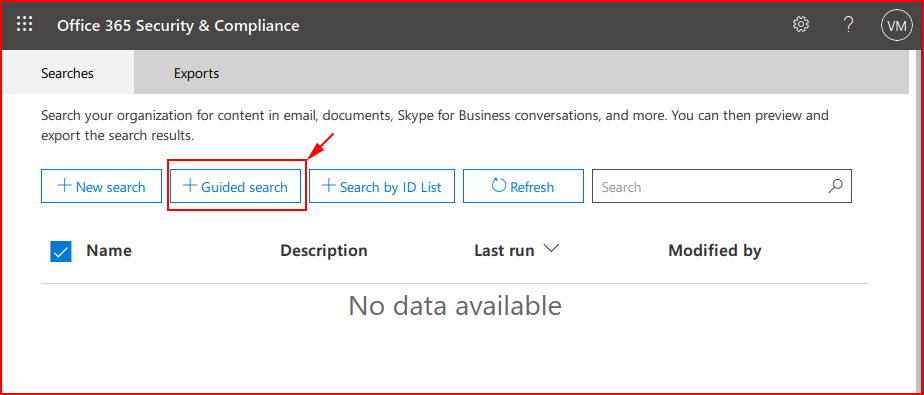Click the plus icon on New search
The width and height of the screenshot is (924, 395).
64,186
